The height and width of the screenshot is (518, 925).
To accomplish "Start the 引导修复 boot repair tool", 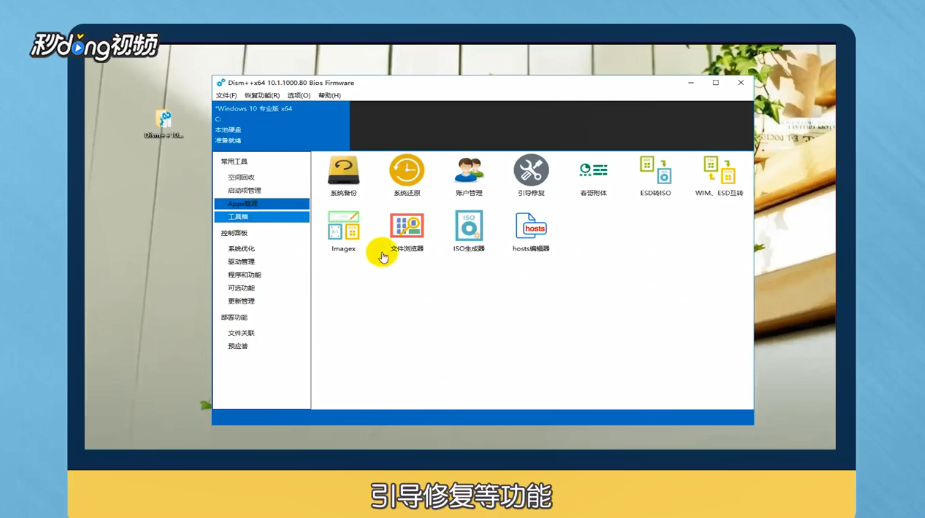I will [531, 175].
